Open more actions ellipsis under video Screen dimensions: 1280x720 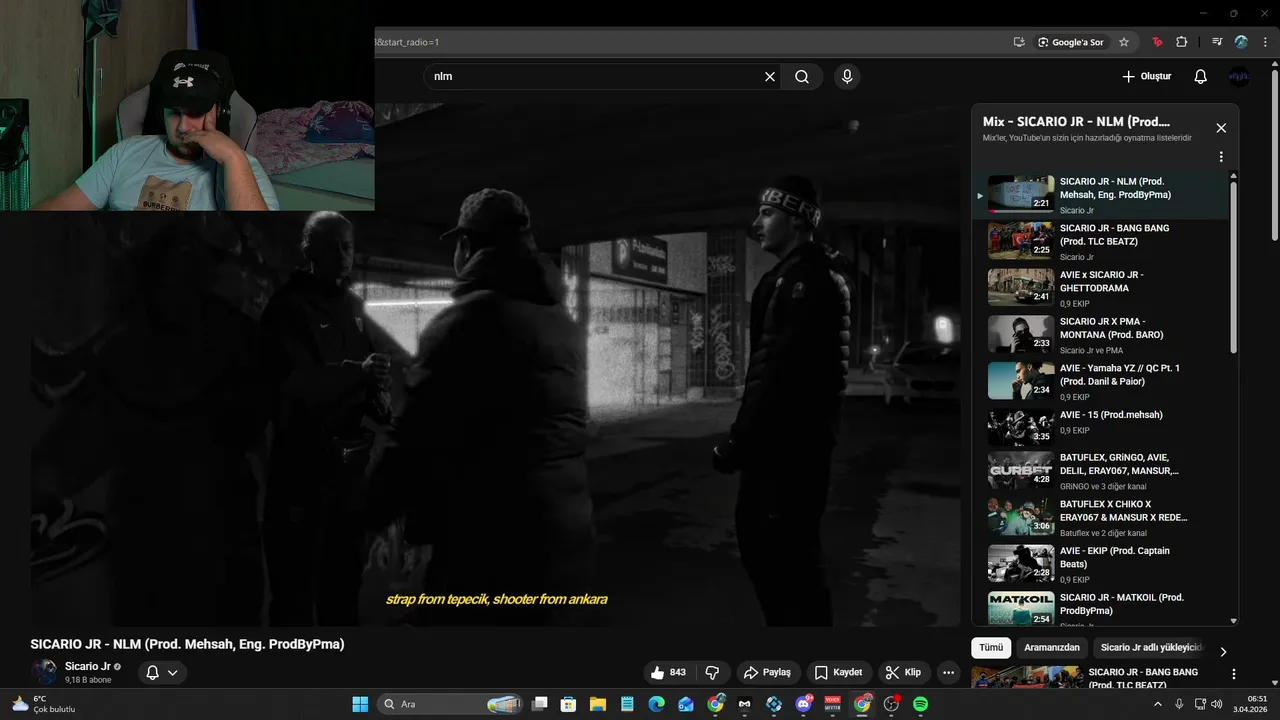click(949, 673)
